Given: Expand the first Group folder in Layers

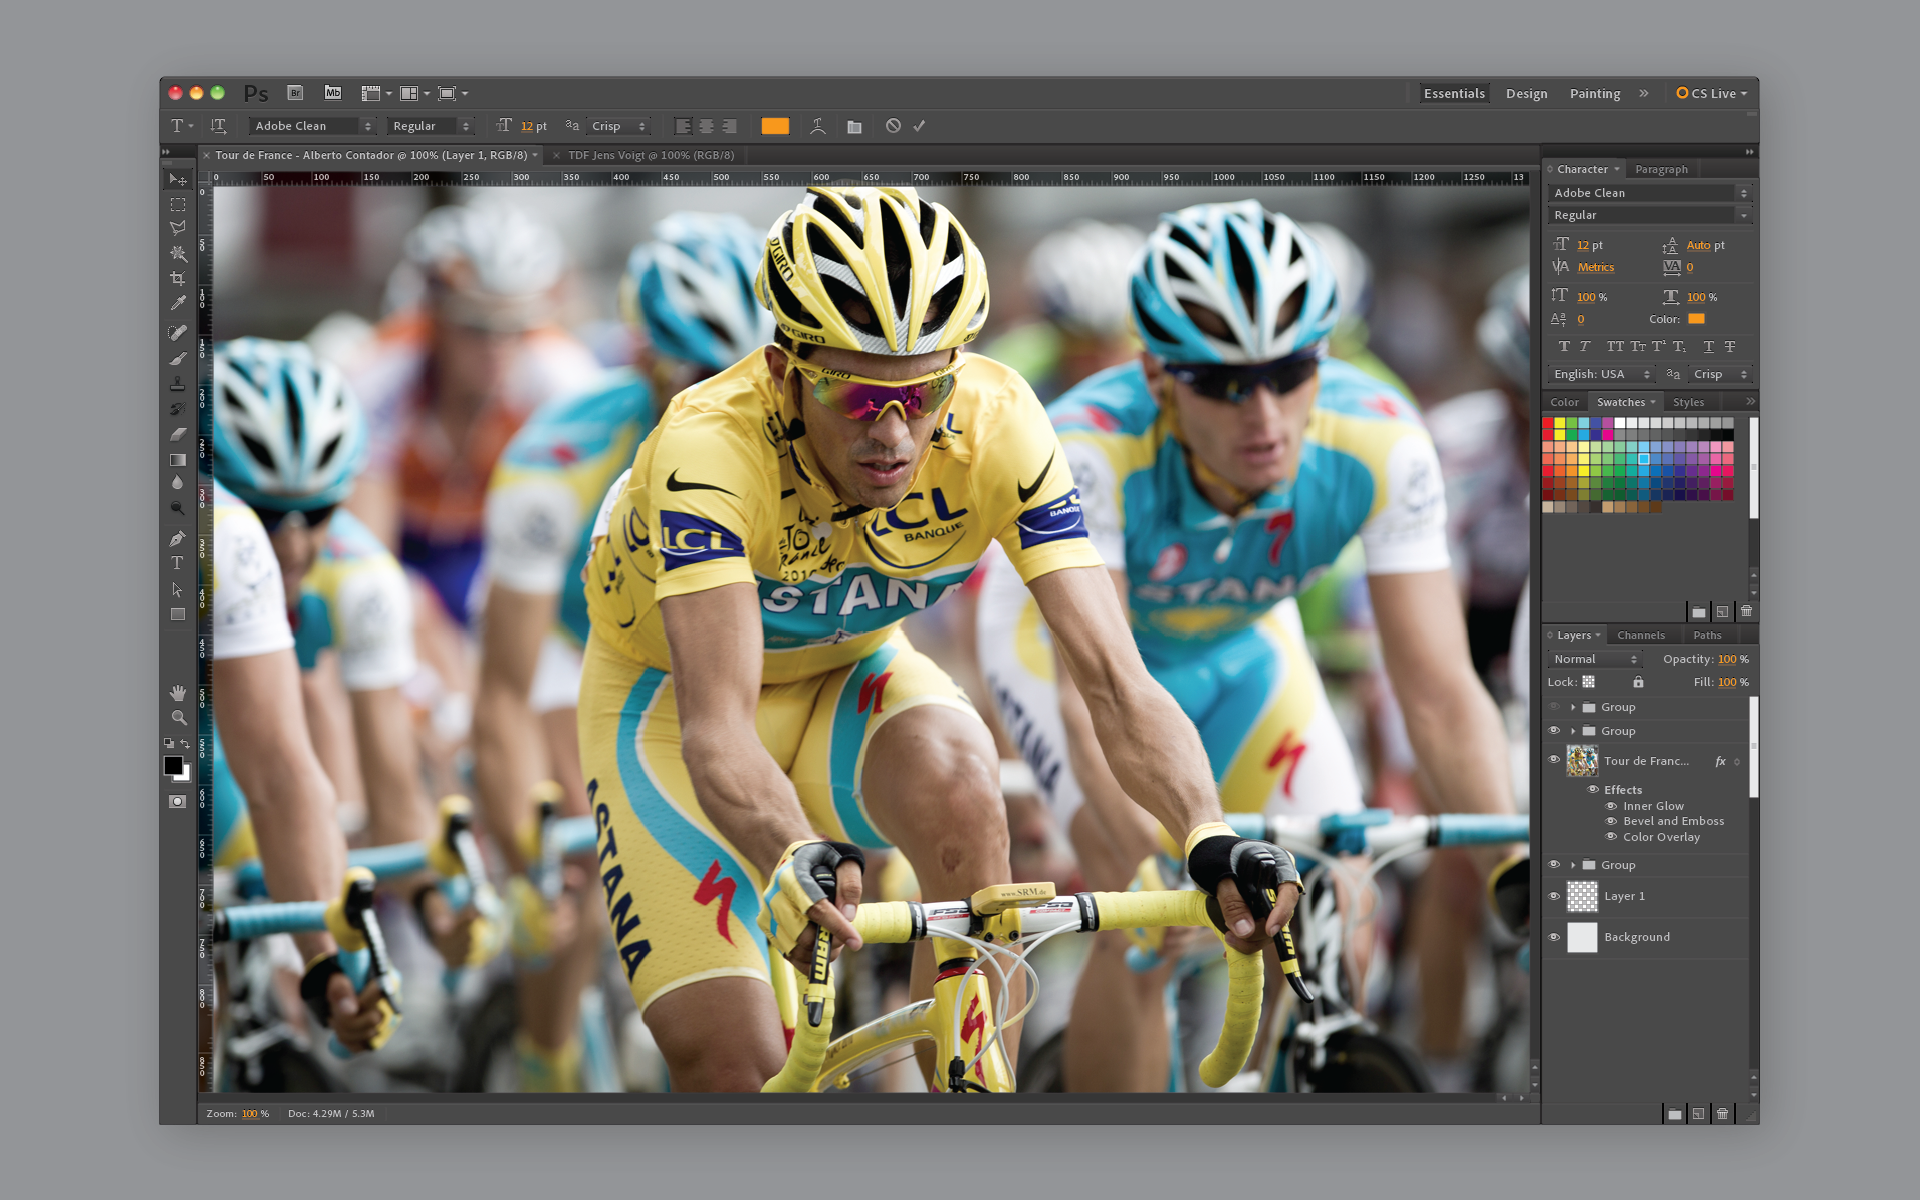Looking at the screenshot, I should click(x=1573, y=707).
